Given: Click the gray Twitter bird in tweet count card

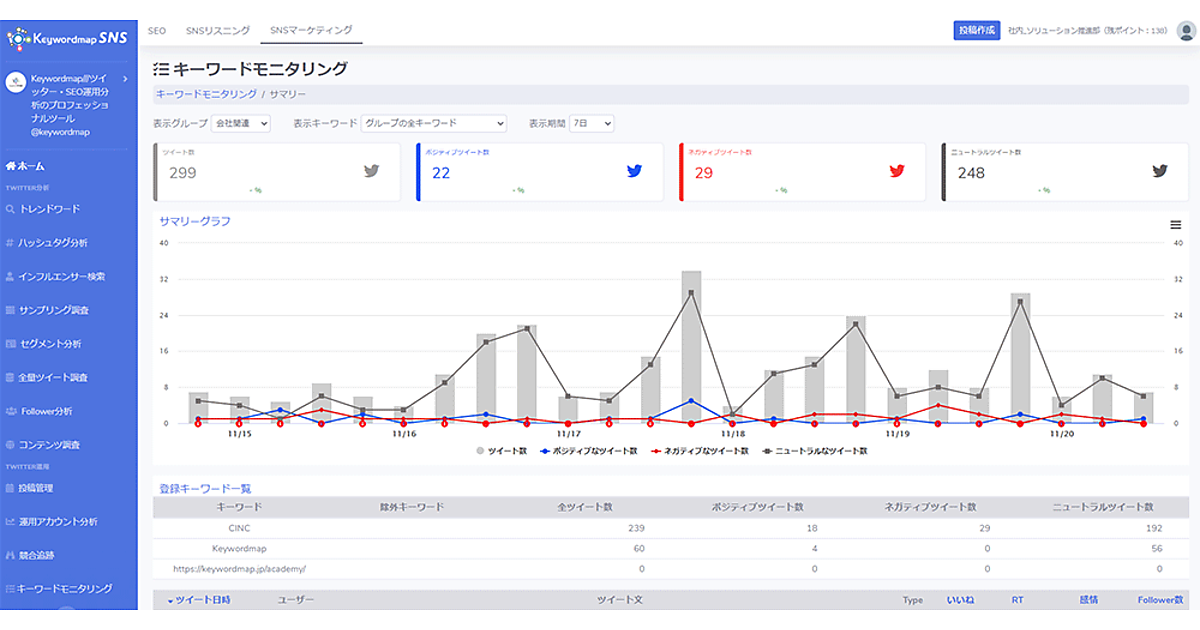Looking at the screenshot, I should coord(372,171).
